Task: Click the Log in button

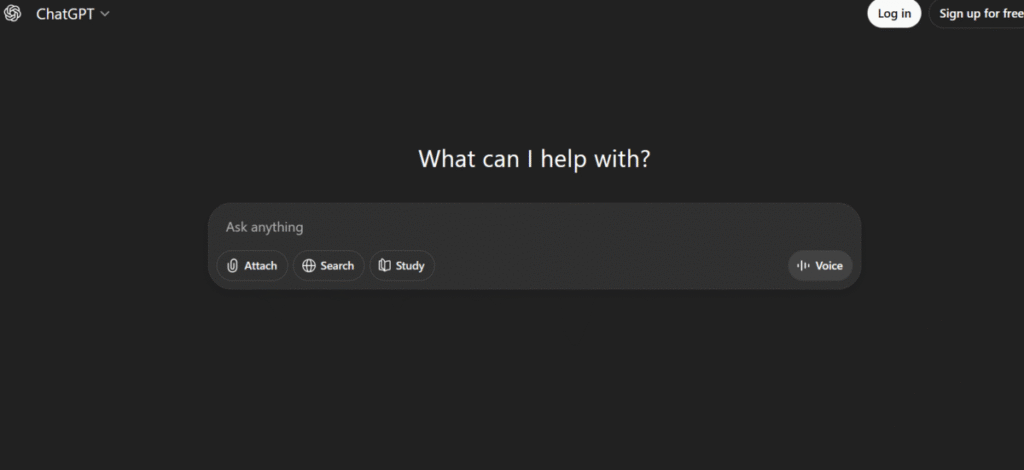Action: point(894,14)
